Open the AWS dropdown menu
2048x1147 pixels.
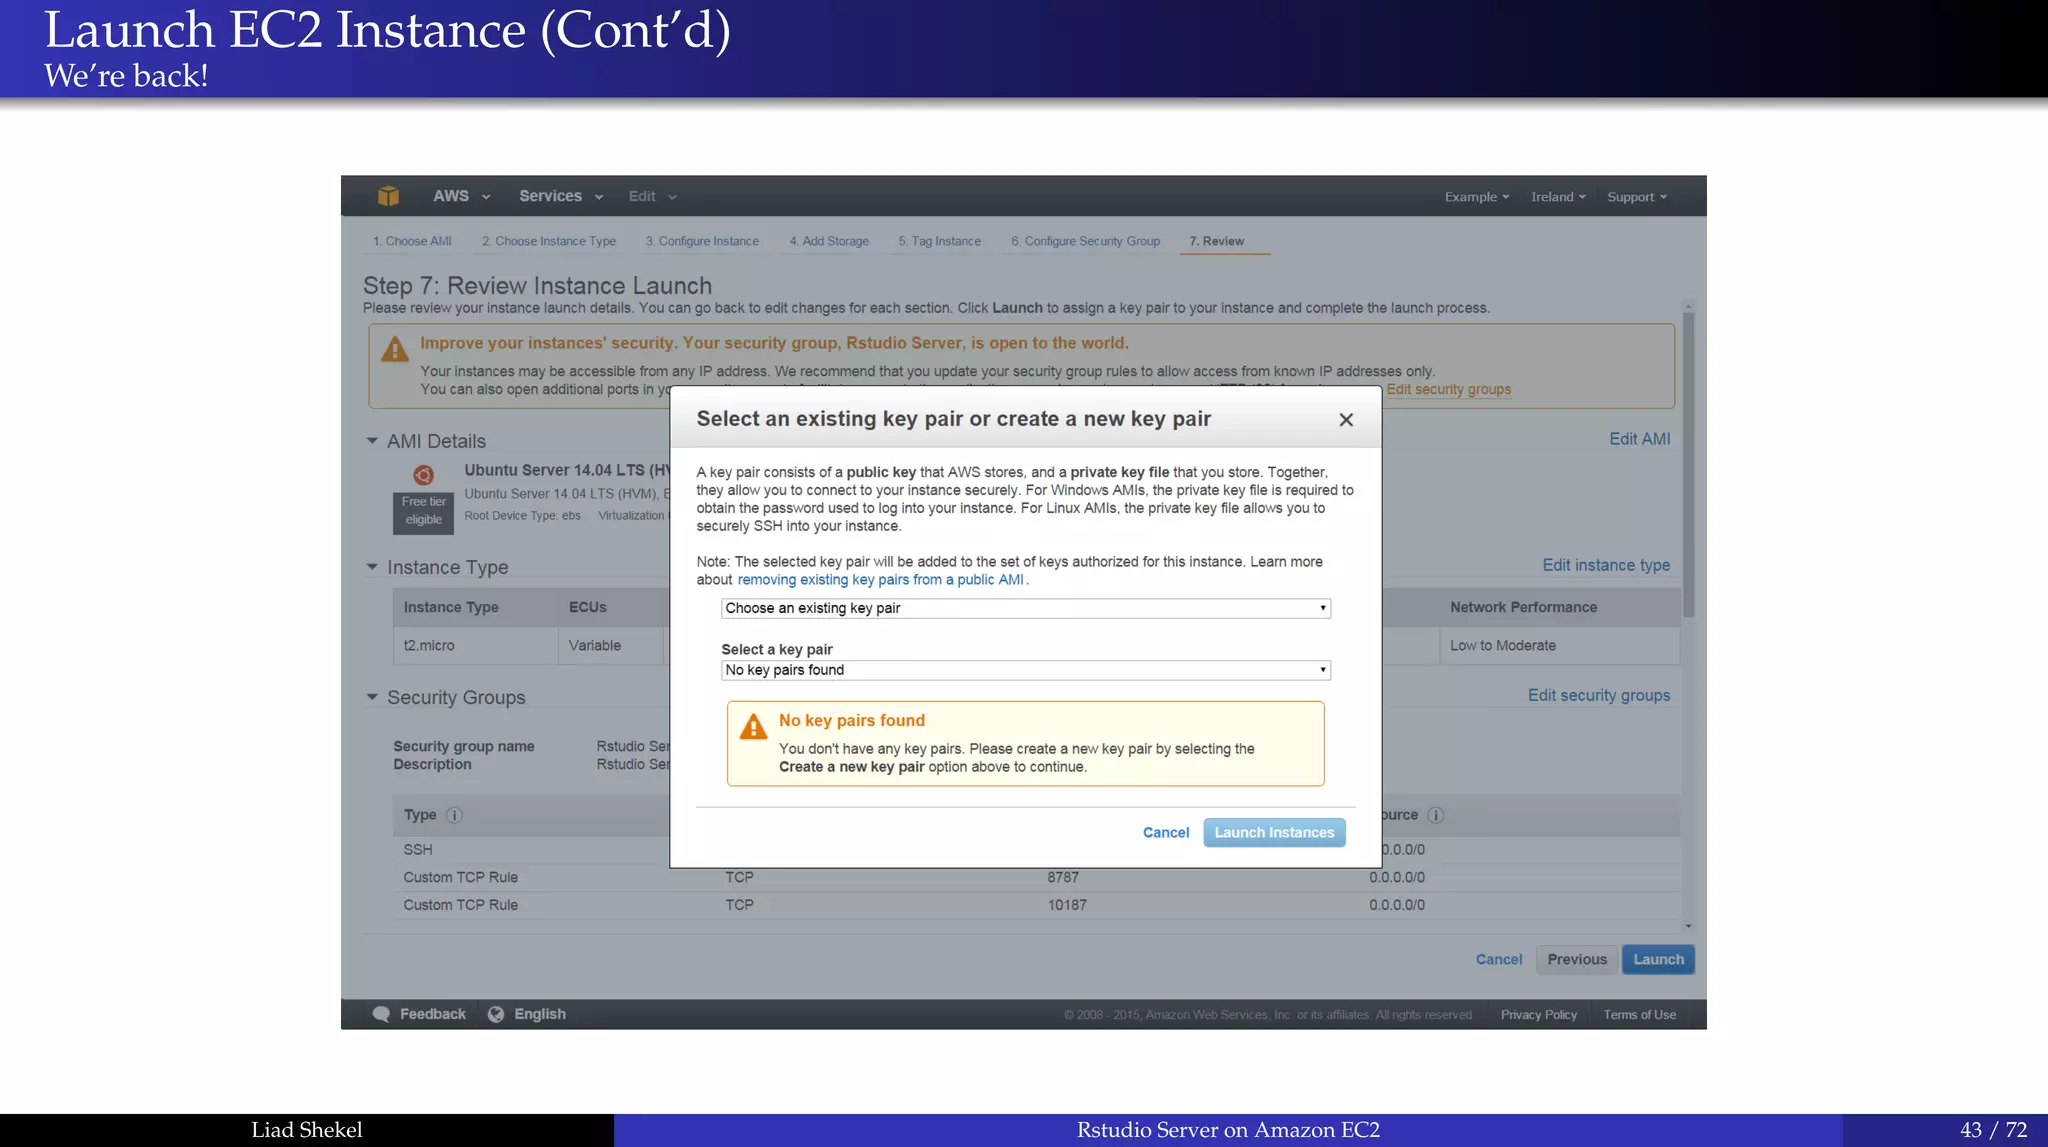(x=461, y=196)
